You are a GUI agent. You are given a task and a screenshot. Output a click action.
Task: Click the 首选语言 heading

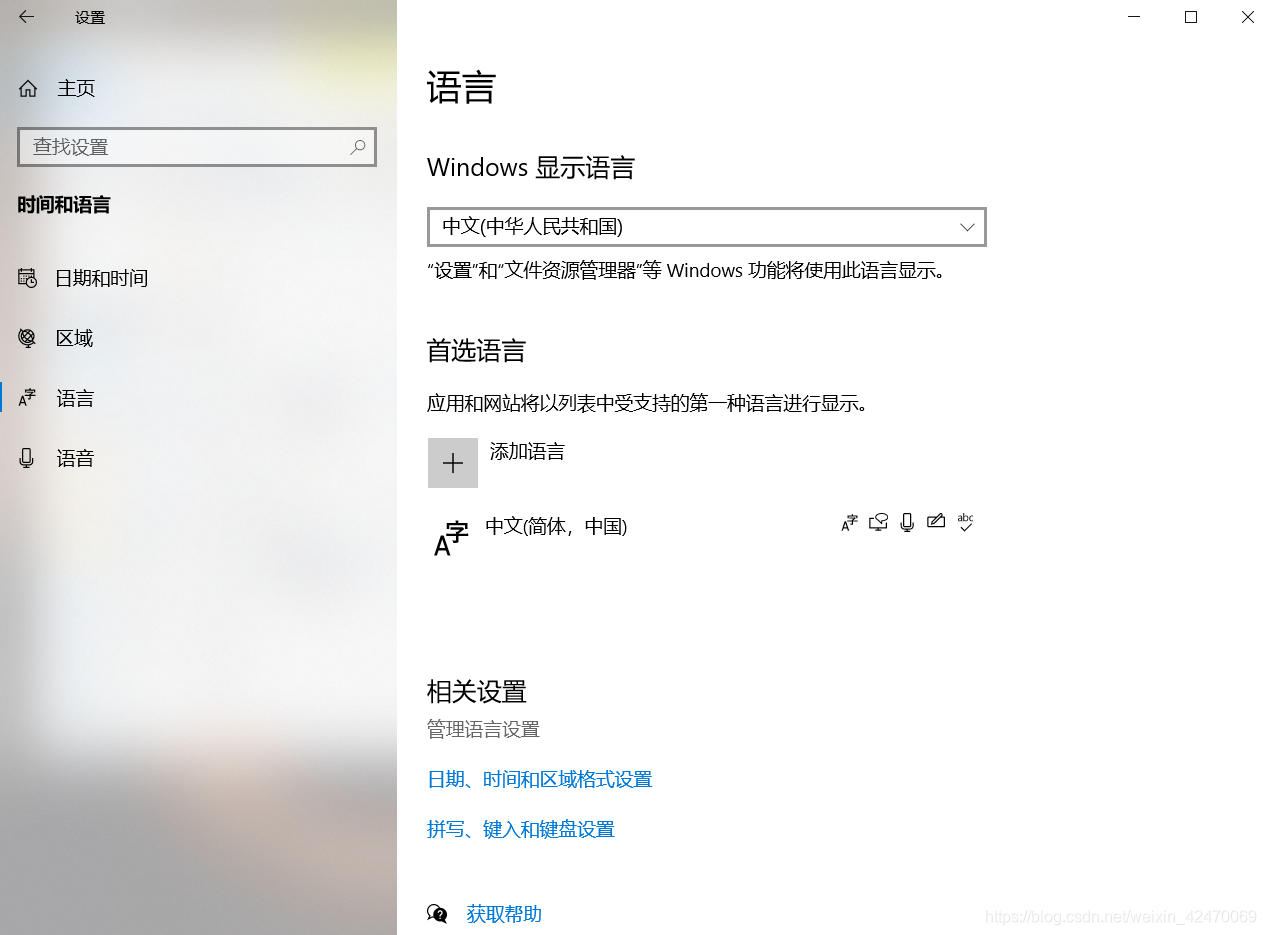(x=476, y=351)
